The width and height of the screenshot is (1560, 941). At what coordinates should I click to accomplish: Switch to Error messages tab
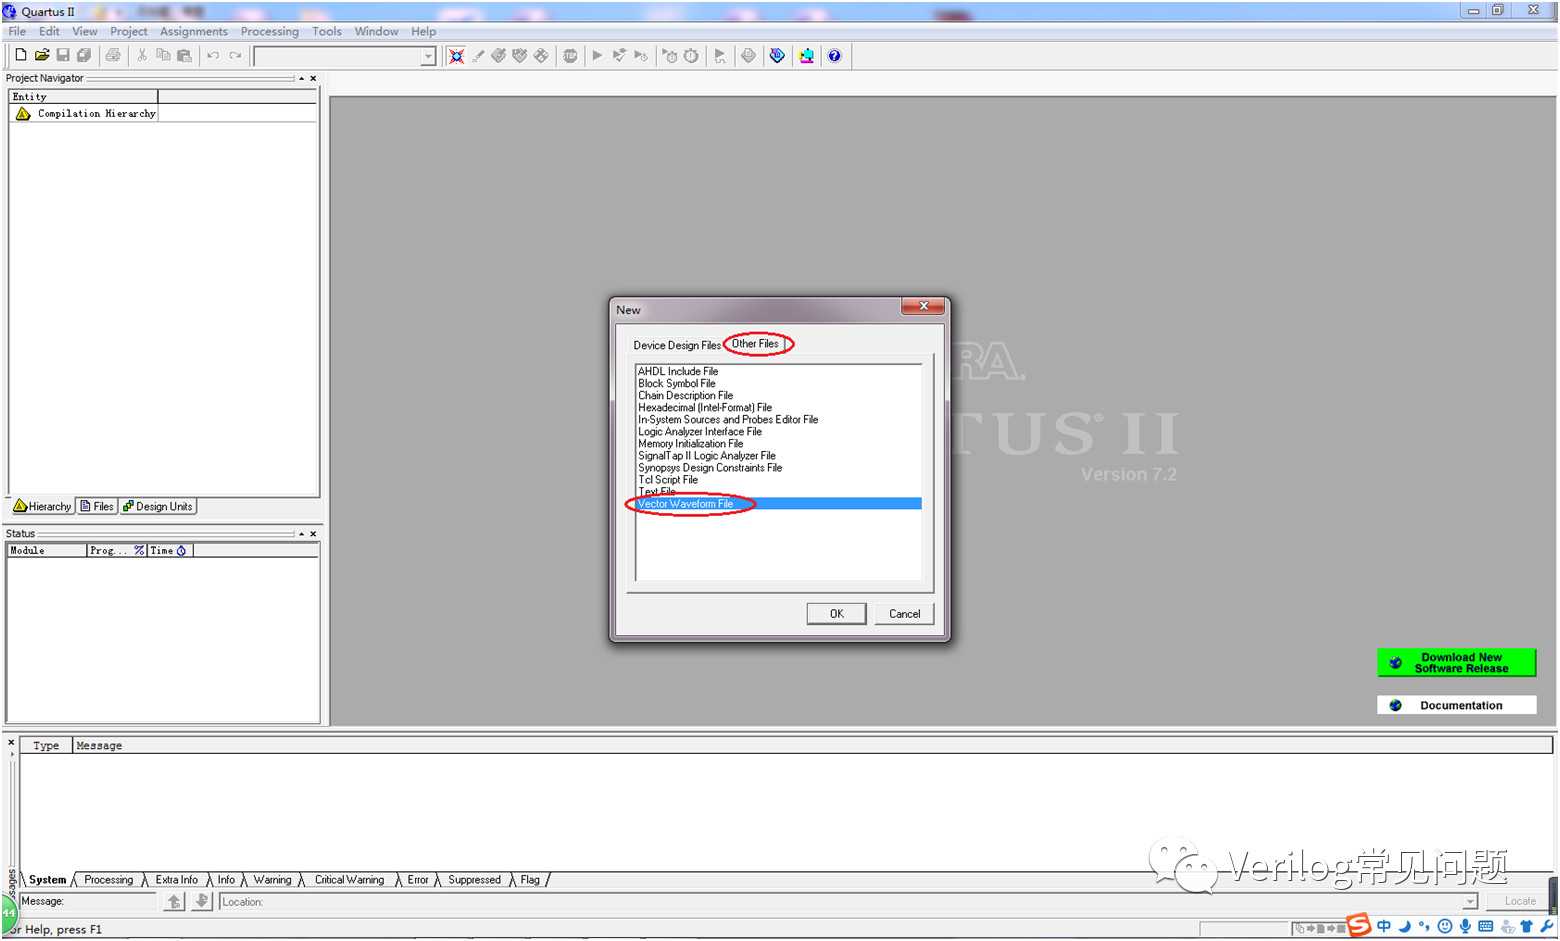[418, 880]
